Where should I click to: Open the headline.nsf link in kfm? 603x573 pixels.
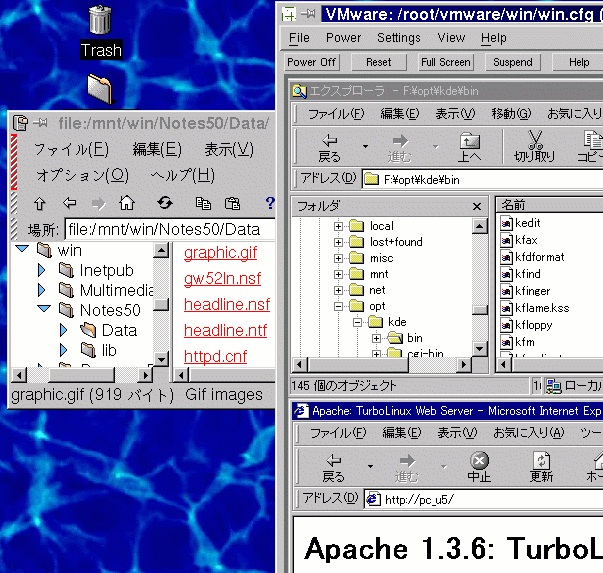[x=227, y=305]
